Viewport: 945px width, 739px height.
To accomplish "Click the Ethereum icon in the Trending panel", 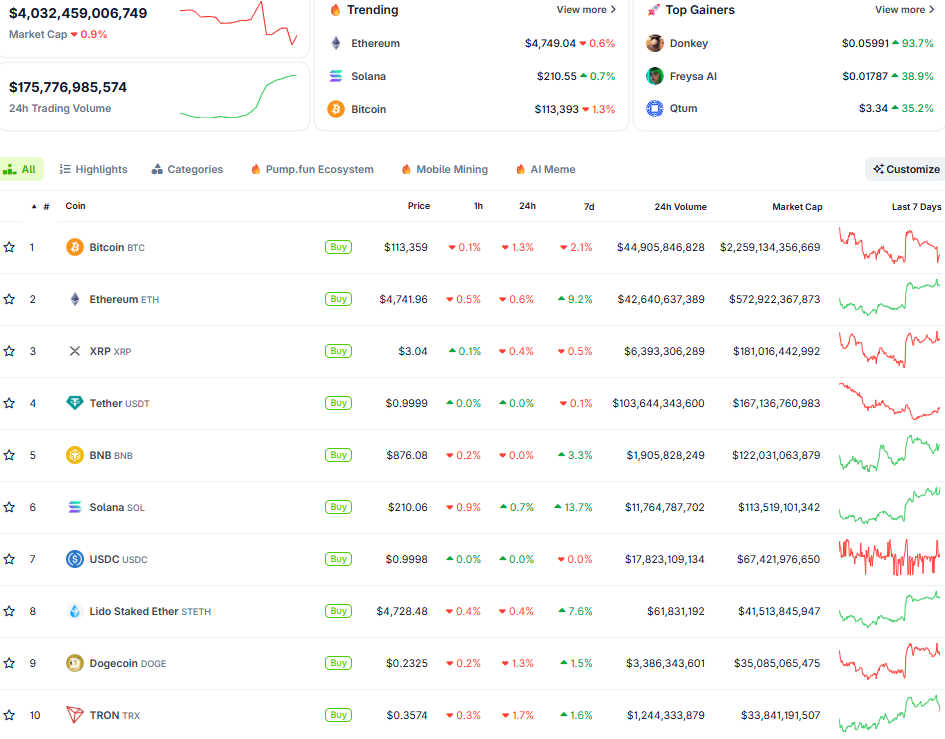I will coord(337,43).
